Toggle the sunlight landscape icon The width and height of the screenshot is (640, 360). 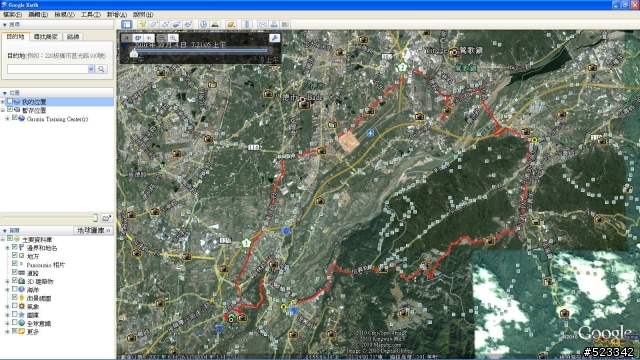(x=215, y=24)
